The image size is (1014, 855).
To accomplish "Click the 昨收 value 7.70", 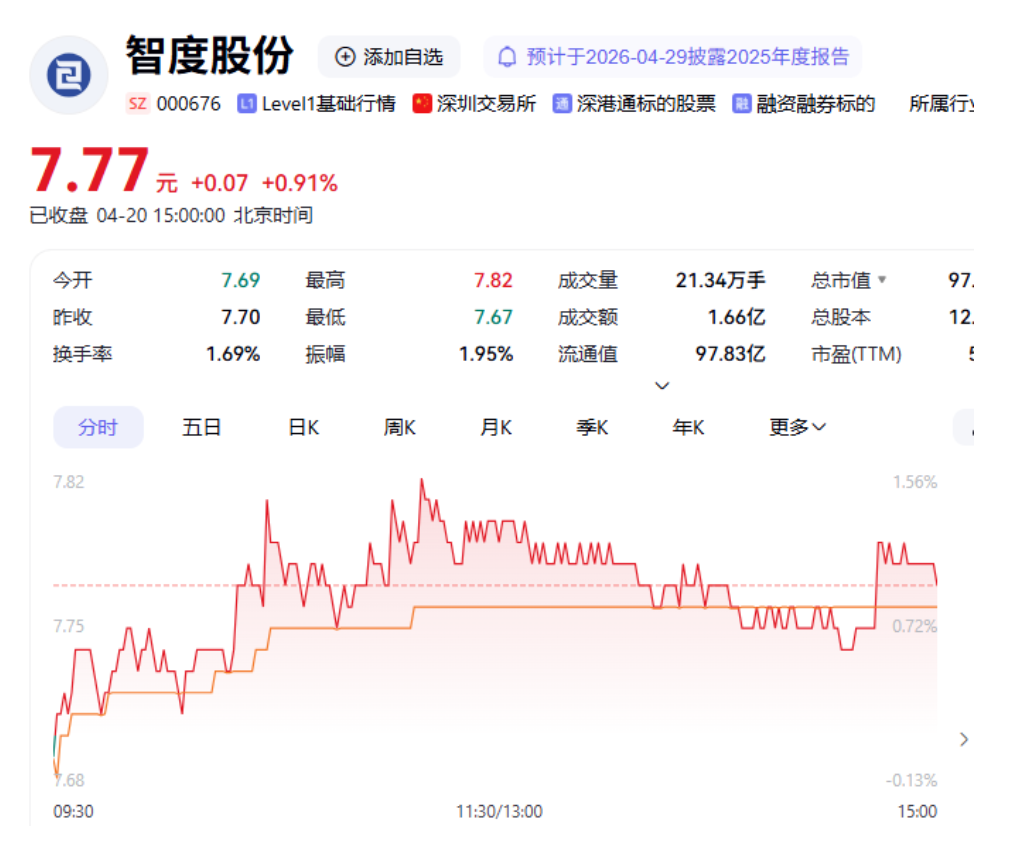I will point(241,317).
